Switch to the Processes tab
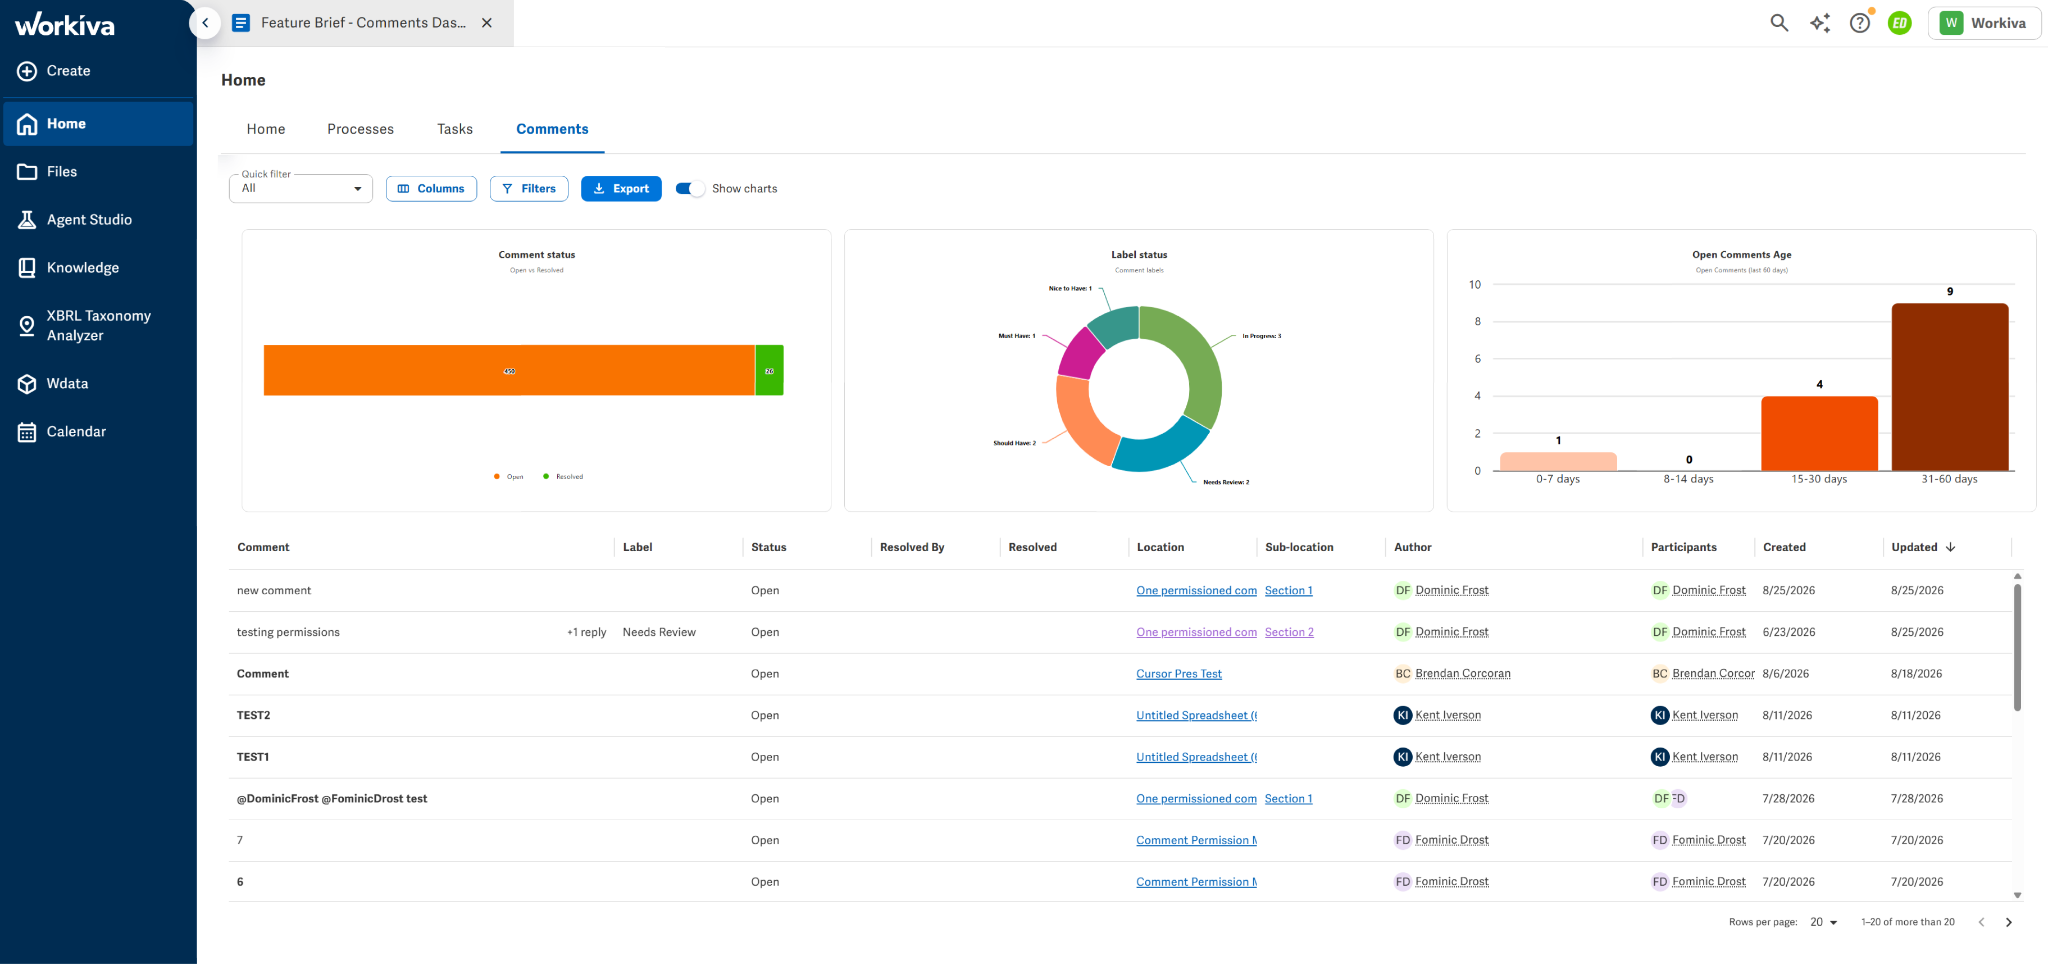The image size is (2048, 964). (360, 129)
